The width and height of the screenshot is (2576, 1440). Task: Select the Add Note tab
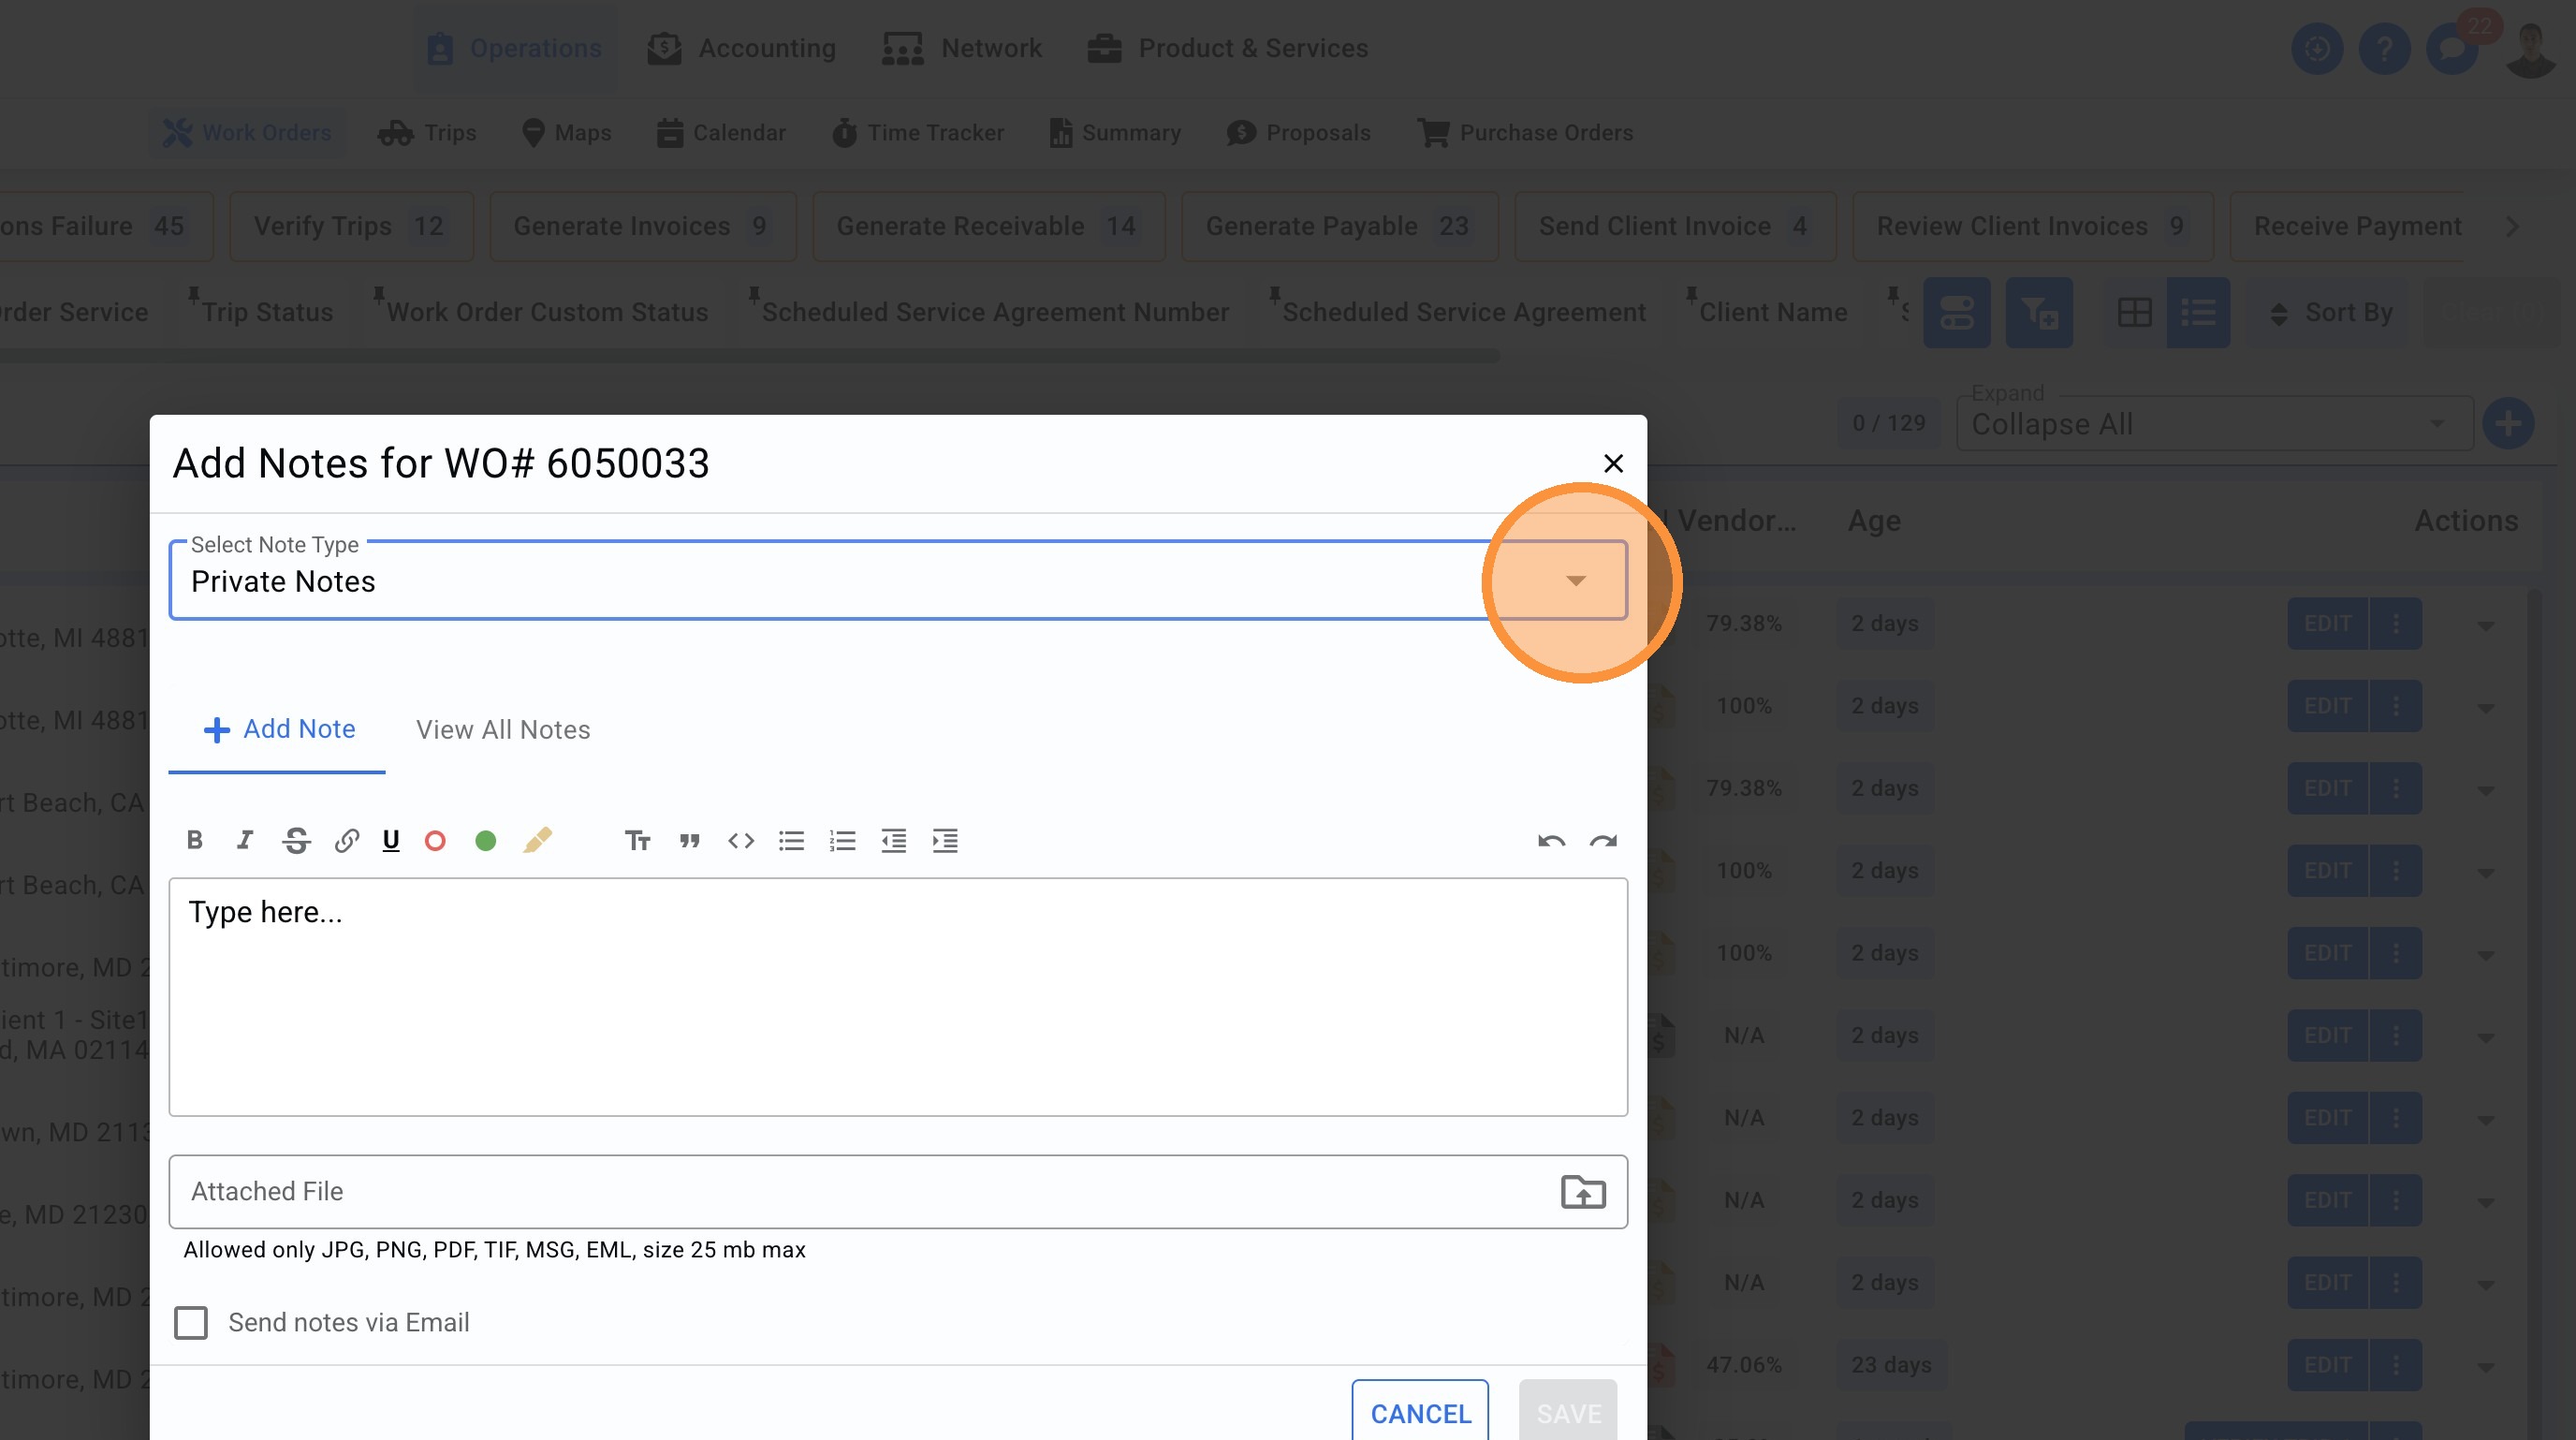pos(279,729)
